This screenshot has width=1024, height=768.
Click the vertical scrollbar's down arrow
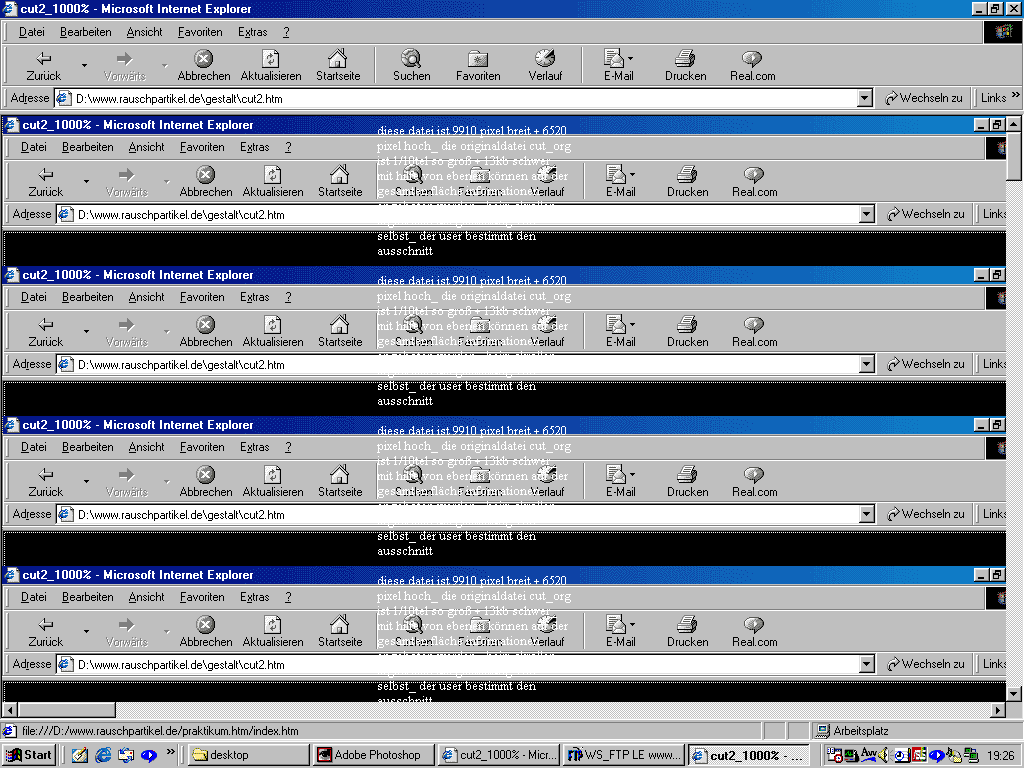click(x=1014, y=693)
